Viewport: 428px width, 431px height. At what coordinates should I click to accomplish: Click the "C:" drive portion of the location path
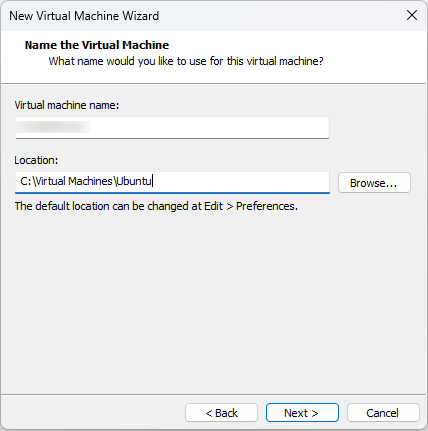click(x=26, y=181)
